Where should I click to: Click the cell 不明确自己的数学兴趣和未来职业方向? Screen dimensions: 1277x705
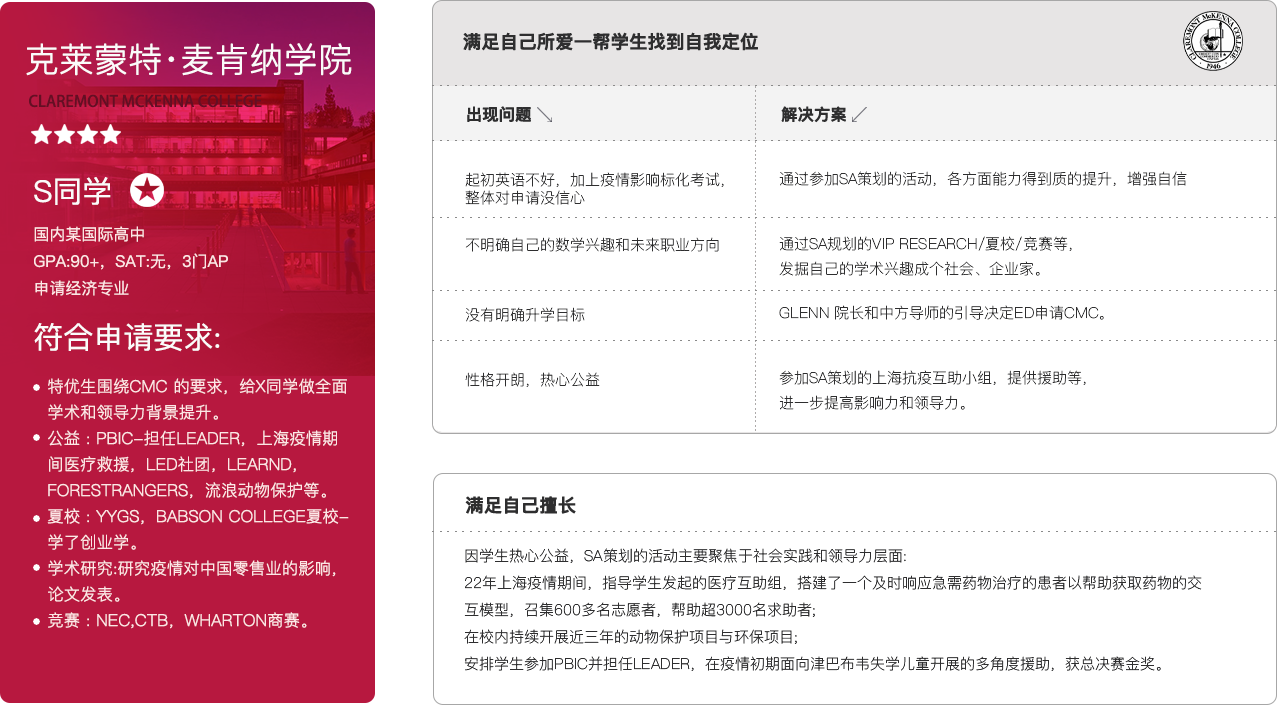[592, 245]
